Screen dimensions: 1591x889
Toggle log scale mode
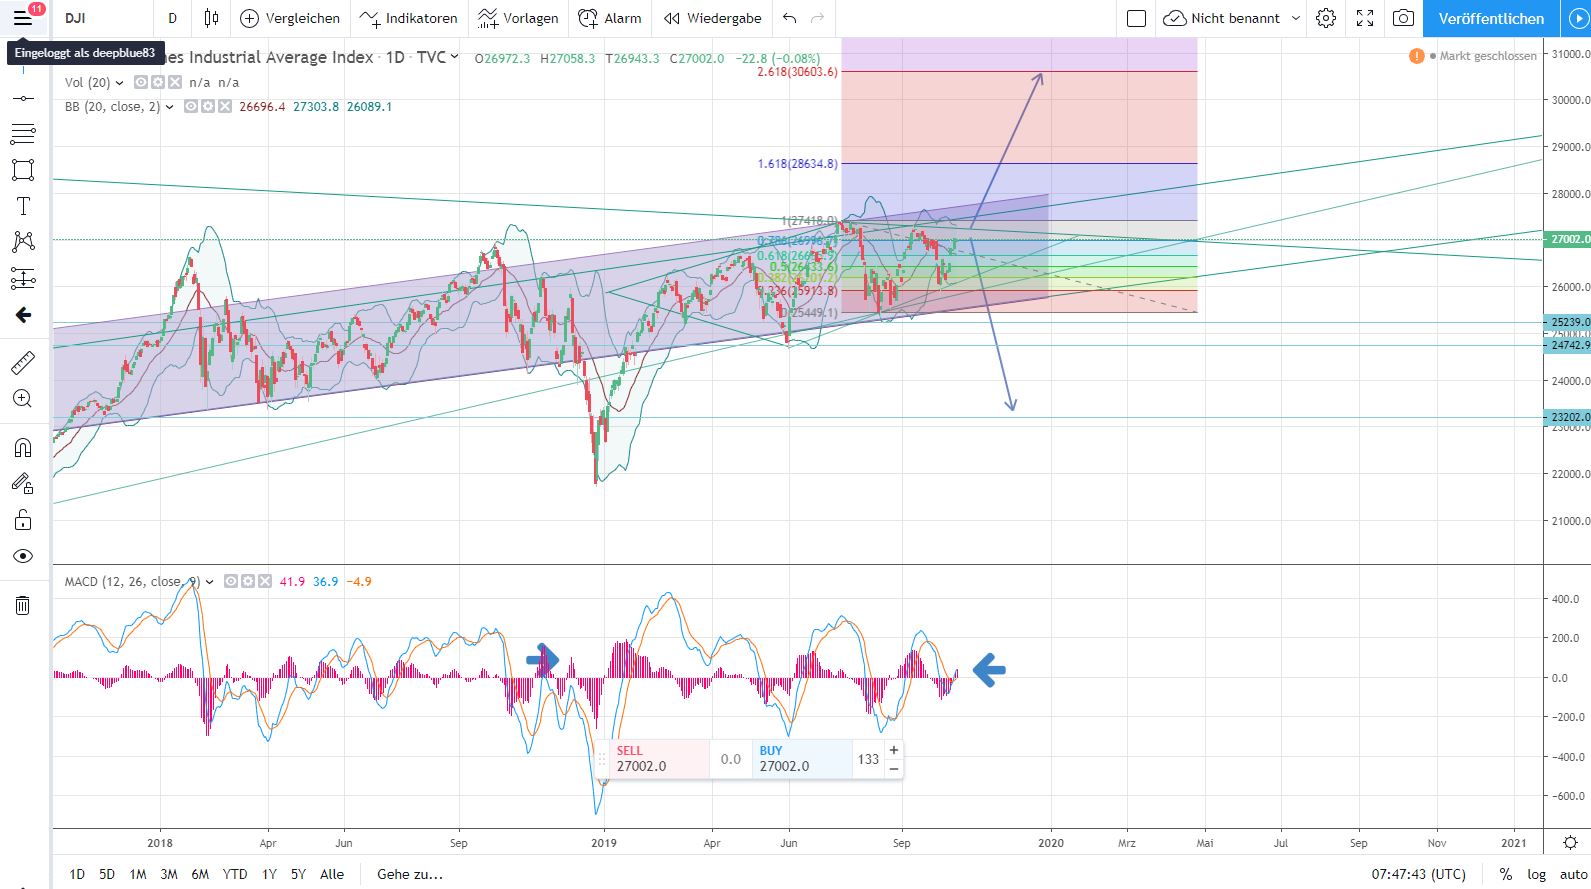(1536, 874)
